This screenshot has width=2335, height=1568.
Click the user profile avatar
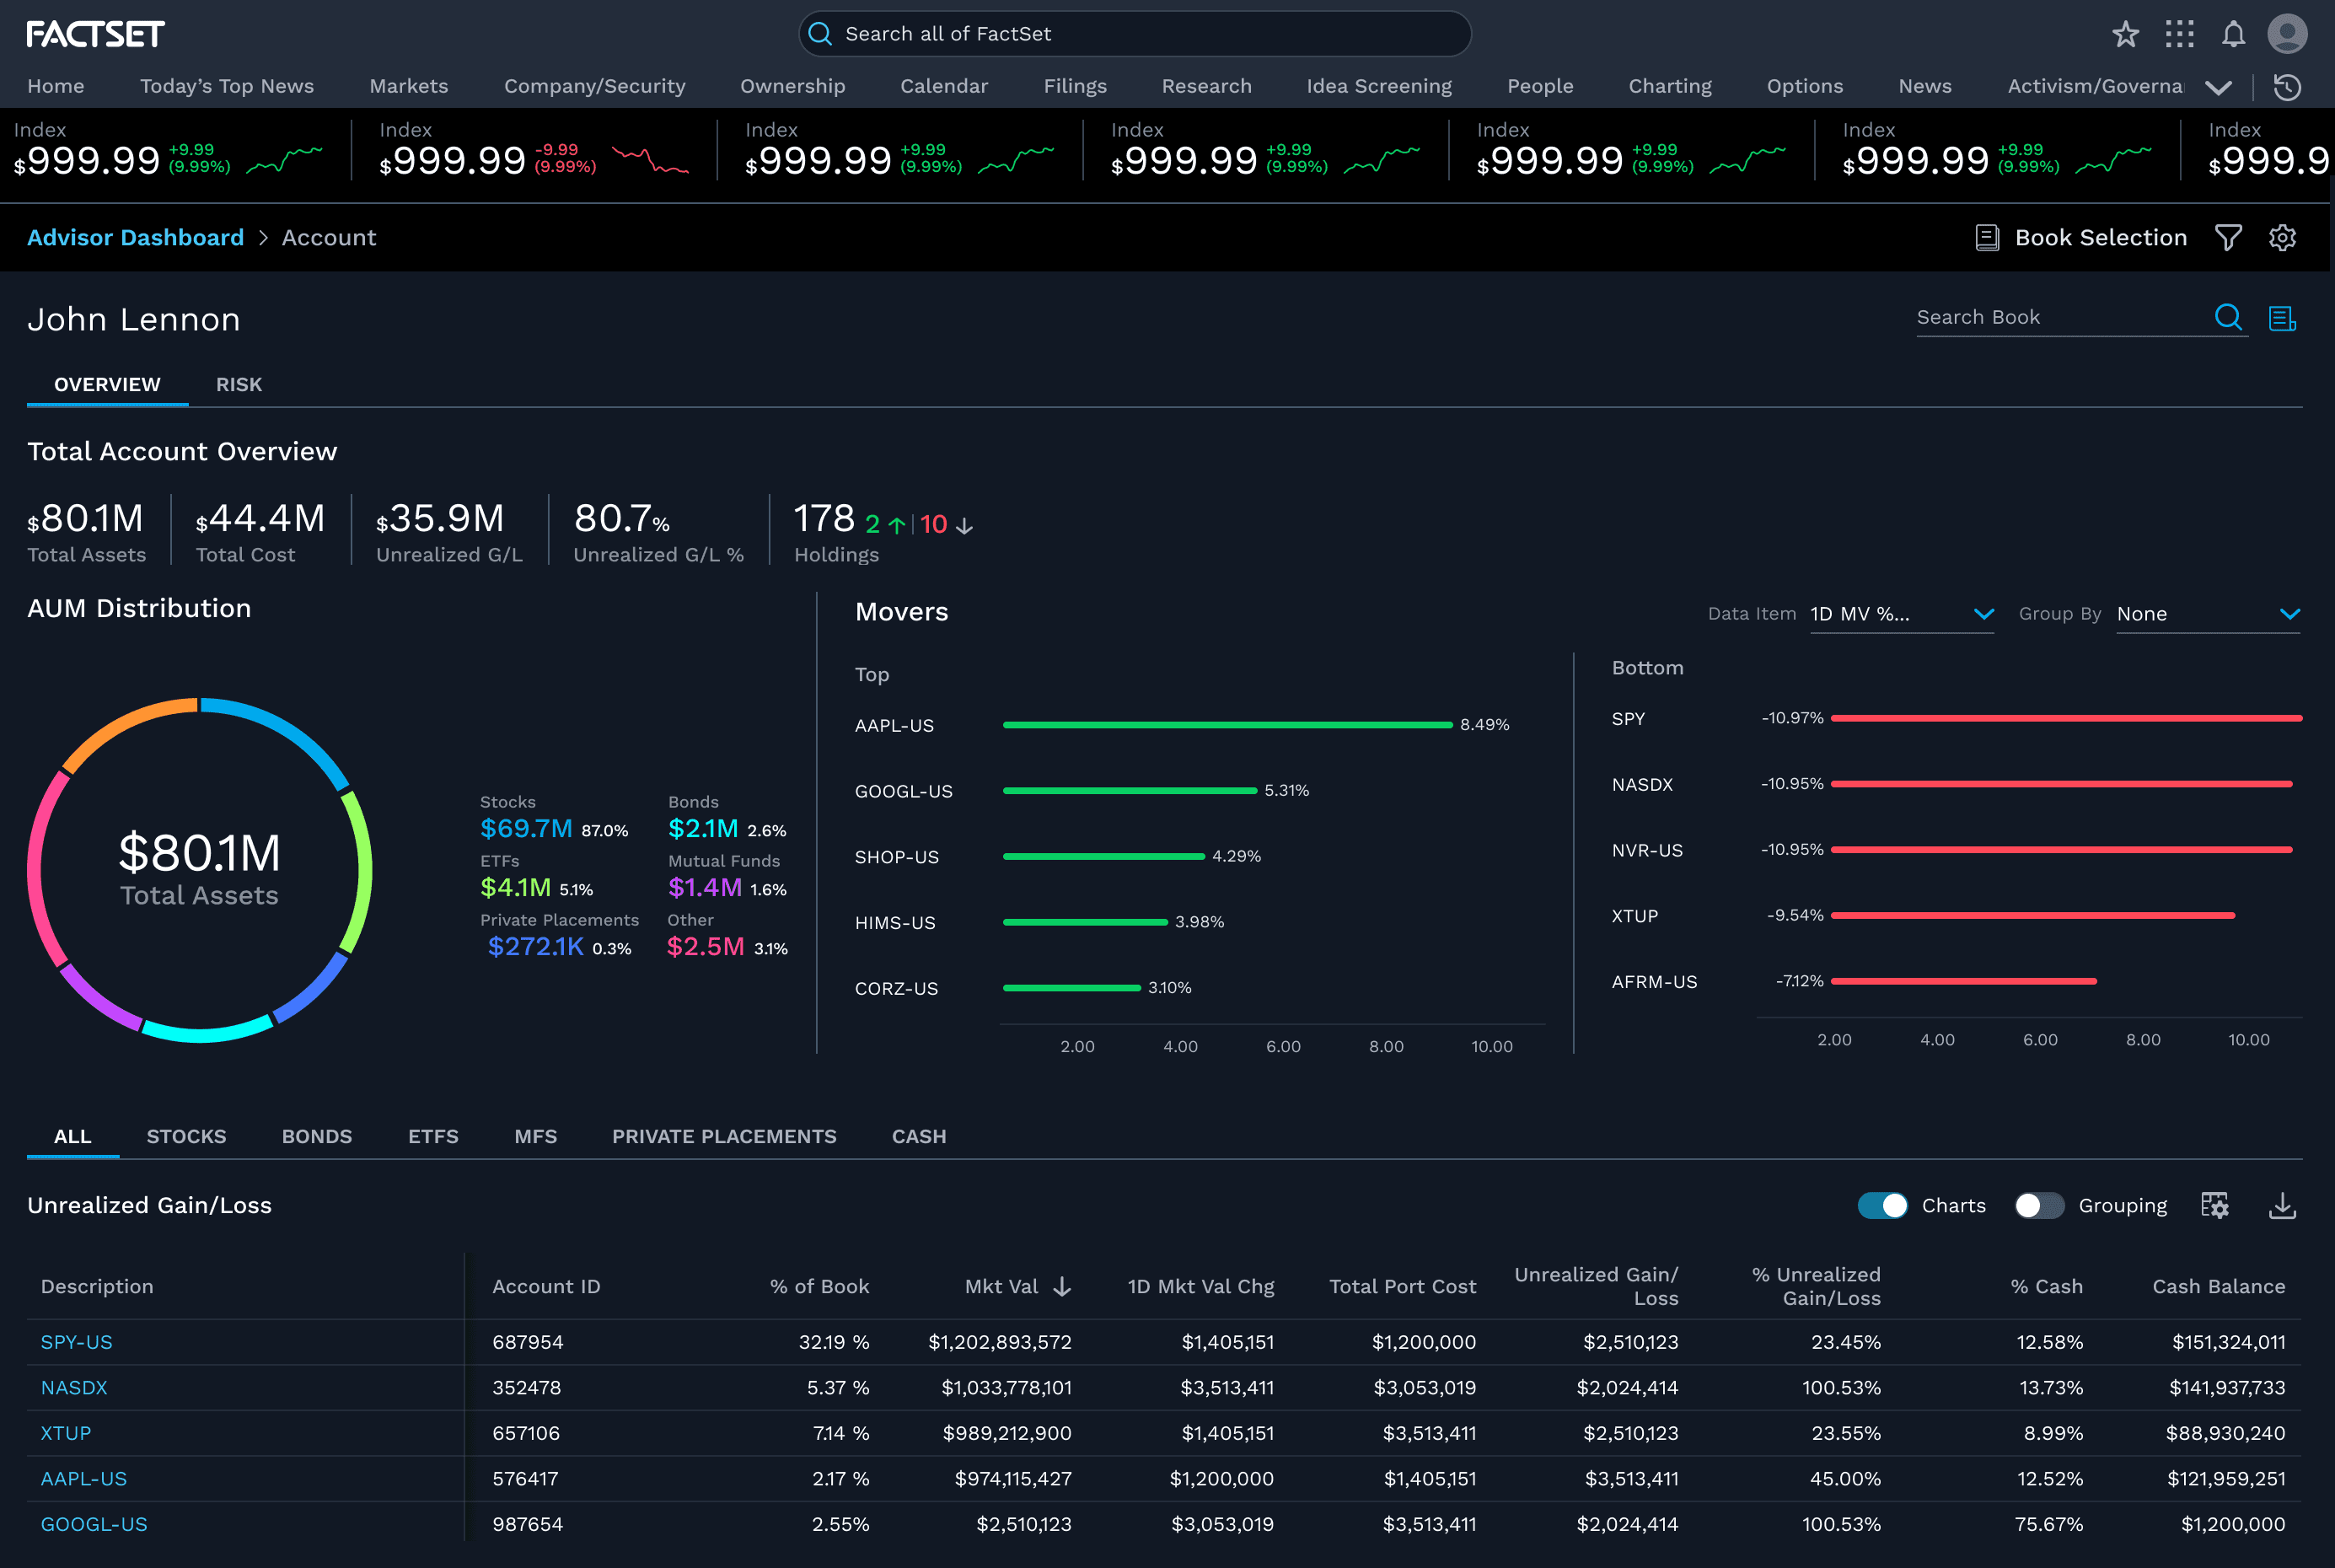(2287, 34)
